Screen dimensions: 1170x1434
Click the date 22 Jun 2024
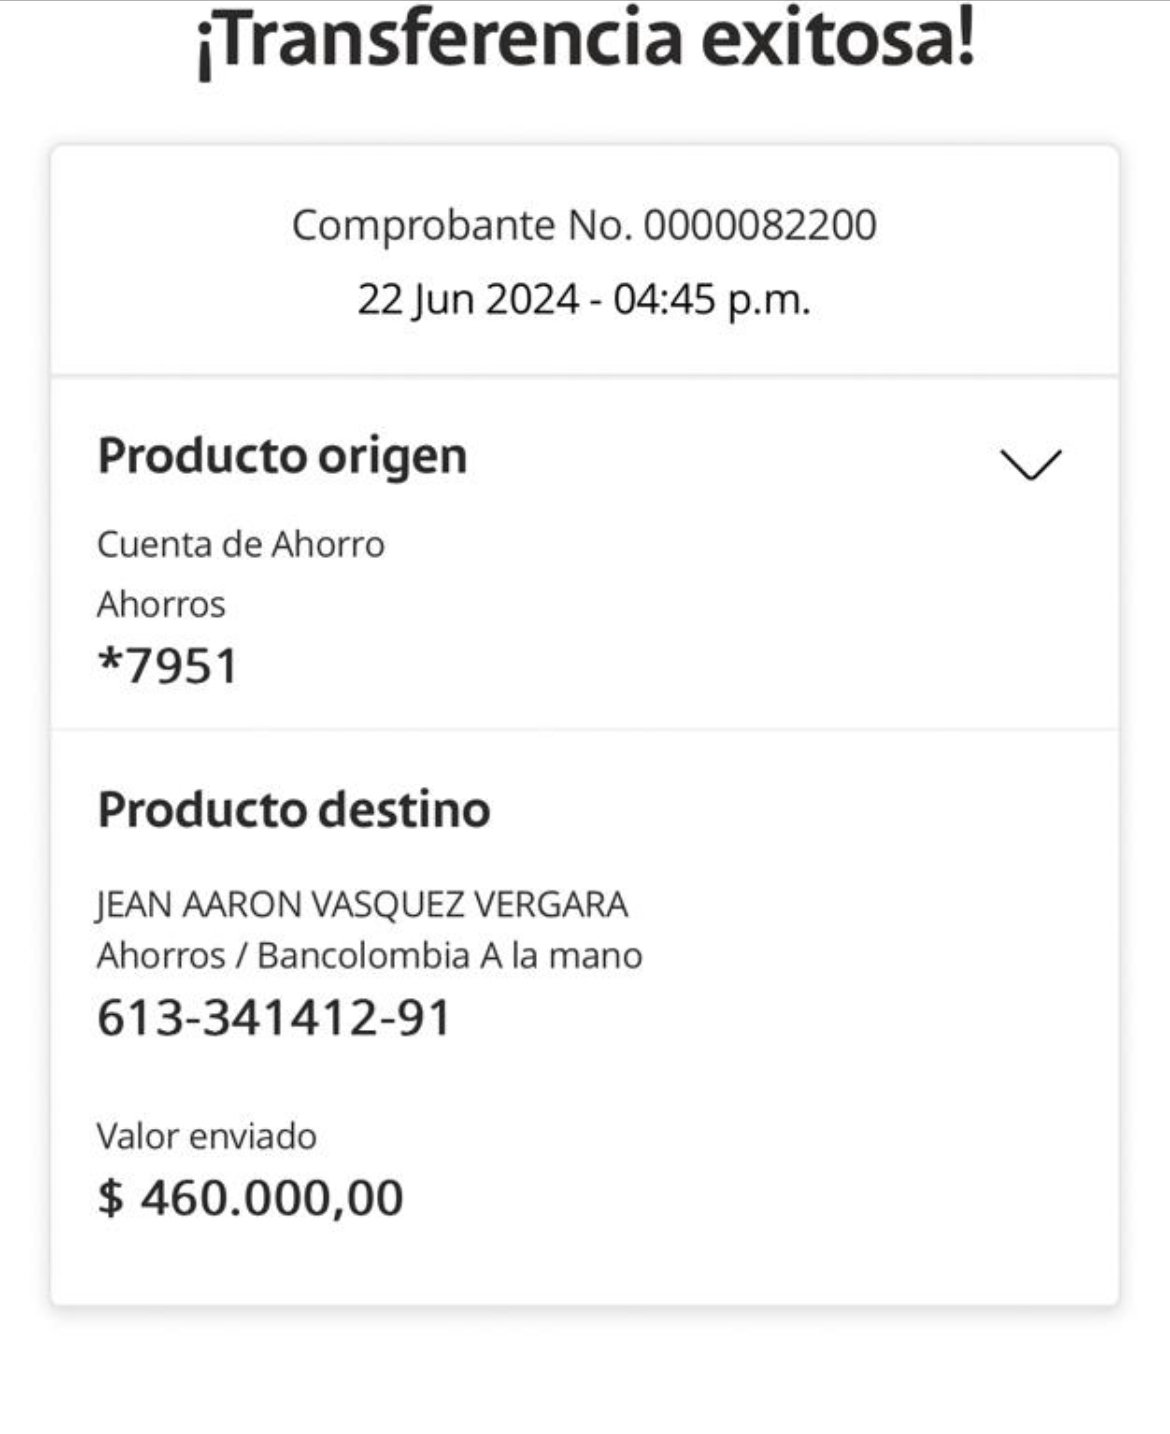468,299
